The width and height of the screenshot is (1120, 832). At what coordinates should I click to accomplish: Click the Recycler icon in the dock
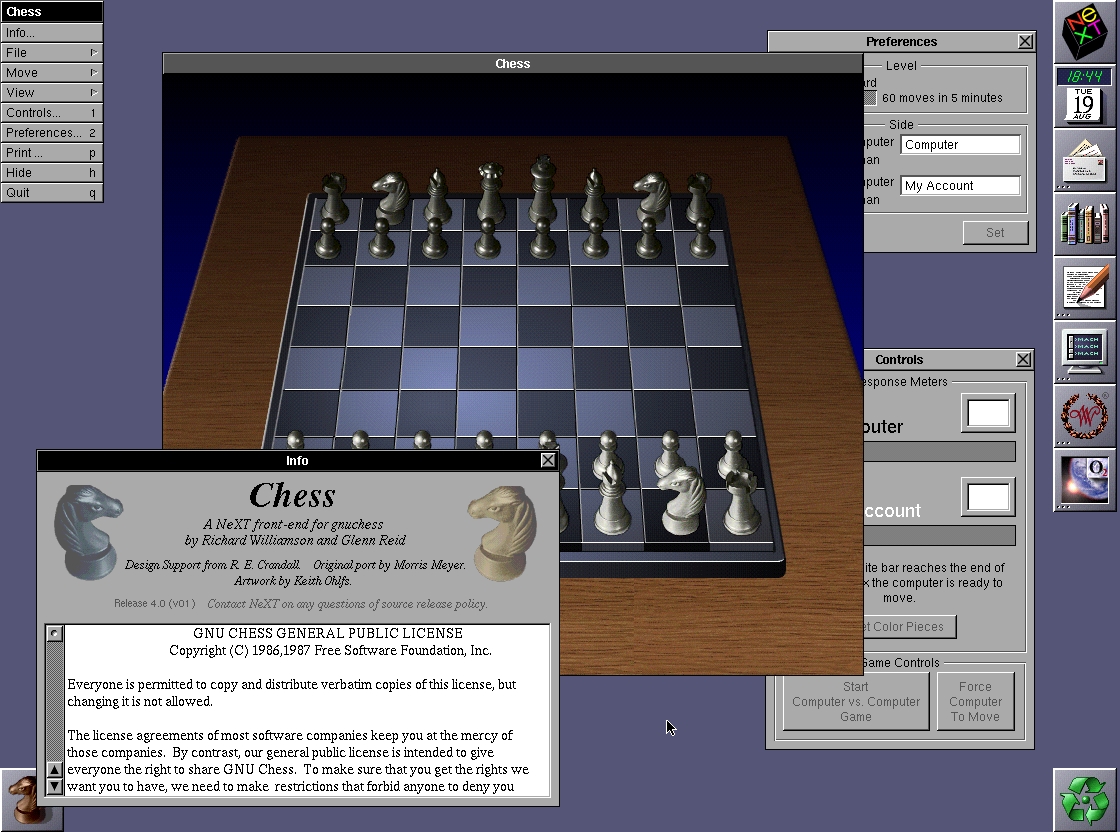[1084, 800]
